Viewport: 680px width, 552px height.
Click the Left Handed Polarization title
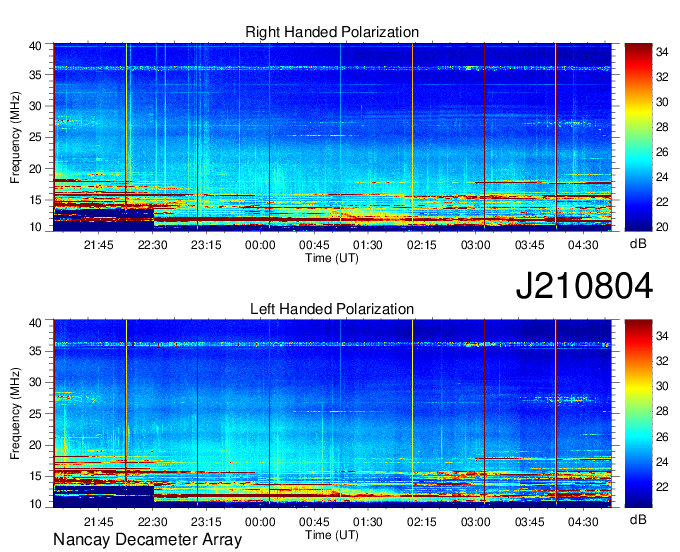pyautogui.click(x=332, y=309)
